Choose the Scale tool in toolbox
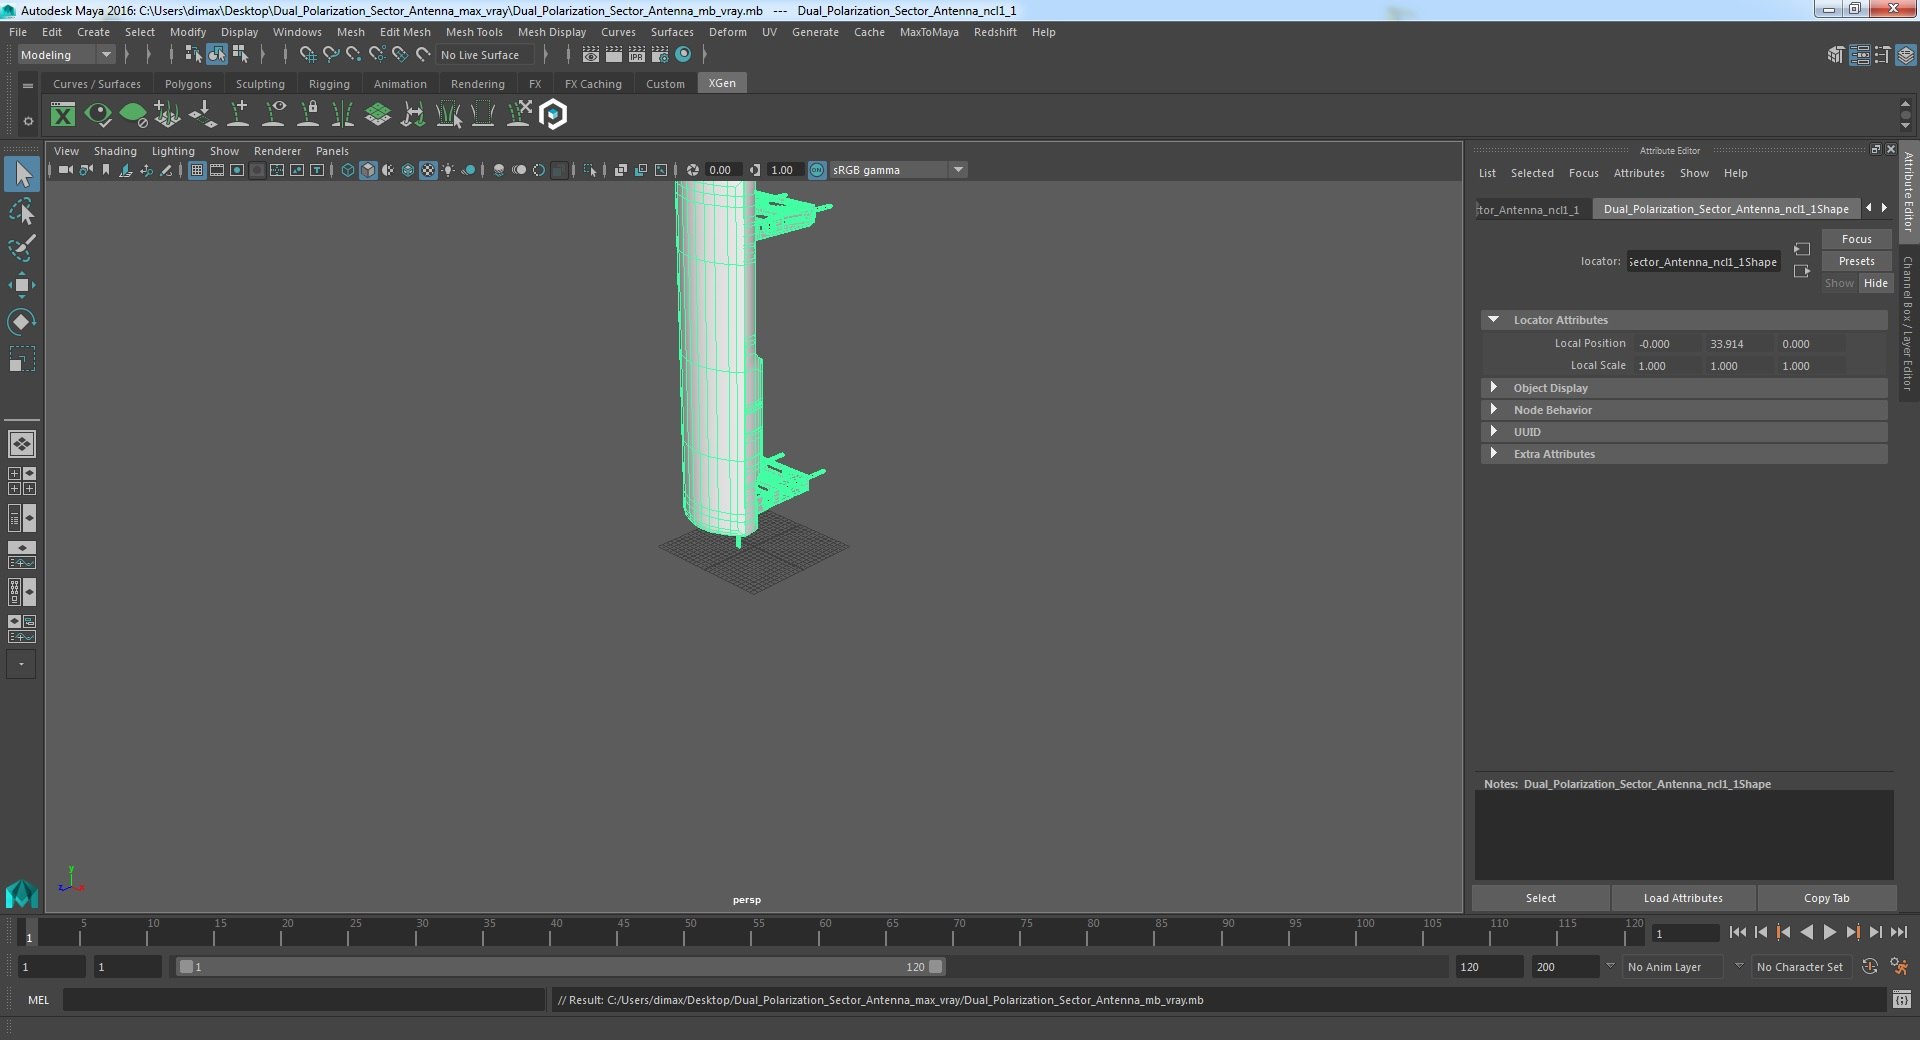The image size is (1920, 1040). [21, 359]
